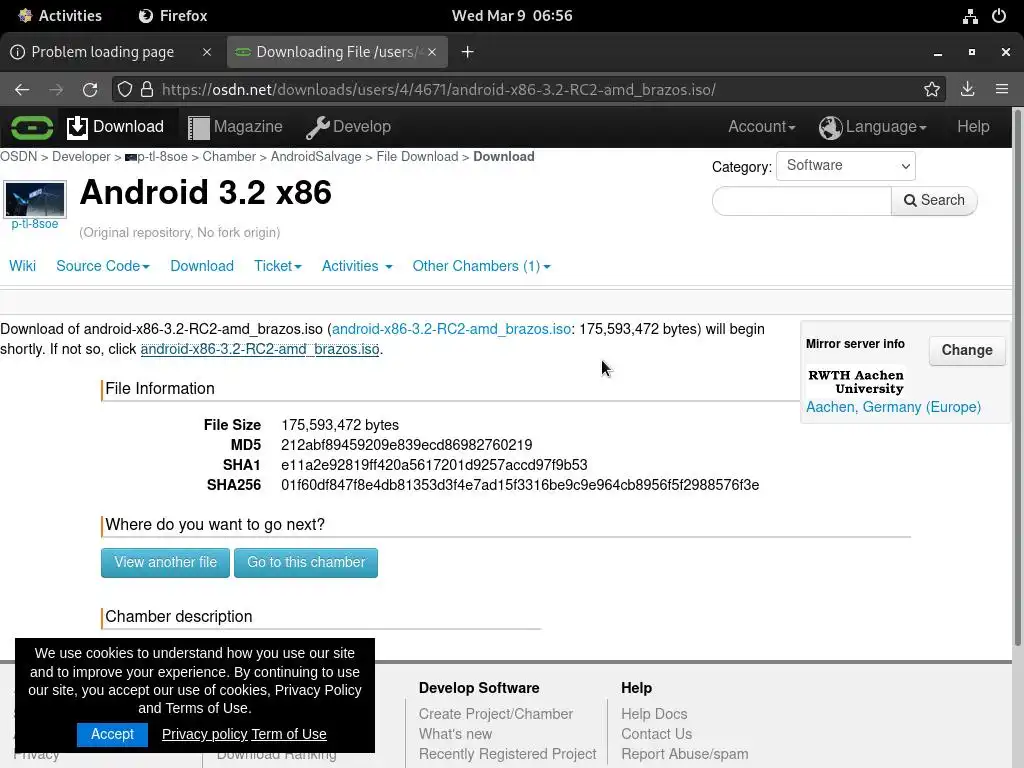
Task: Reload the current page
Action: [90, 89]
